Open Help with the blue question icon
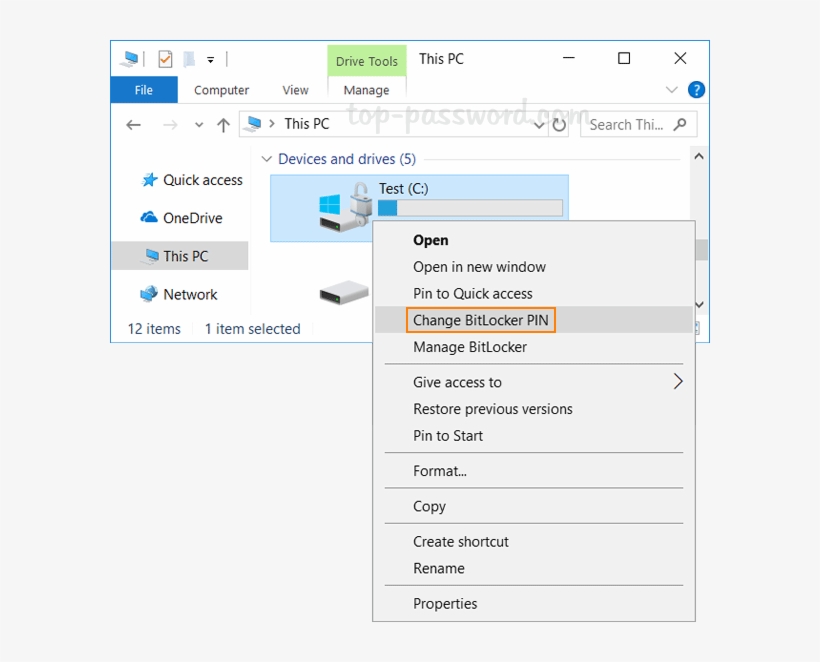The image size is (820, 662). [696, 90]
